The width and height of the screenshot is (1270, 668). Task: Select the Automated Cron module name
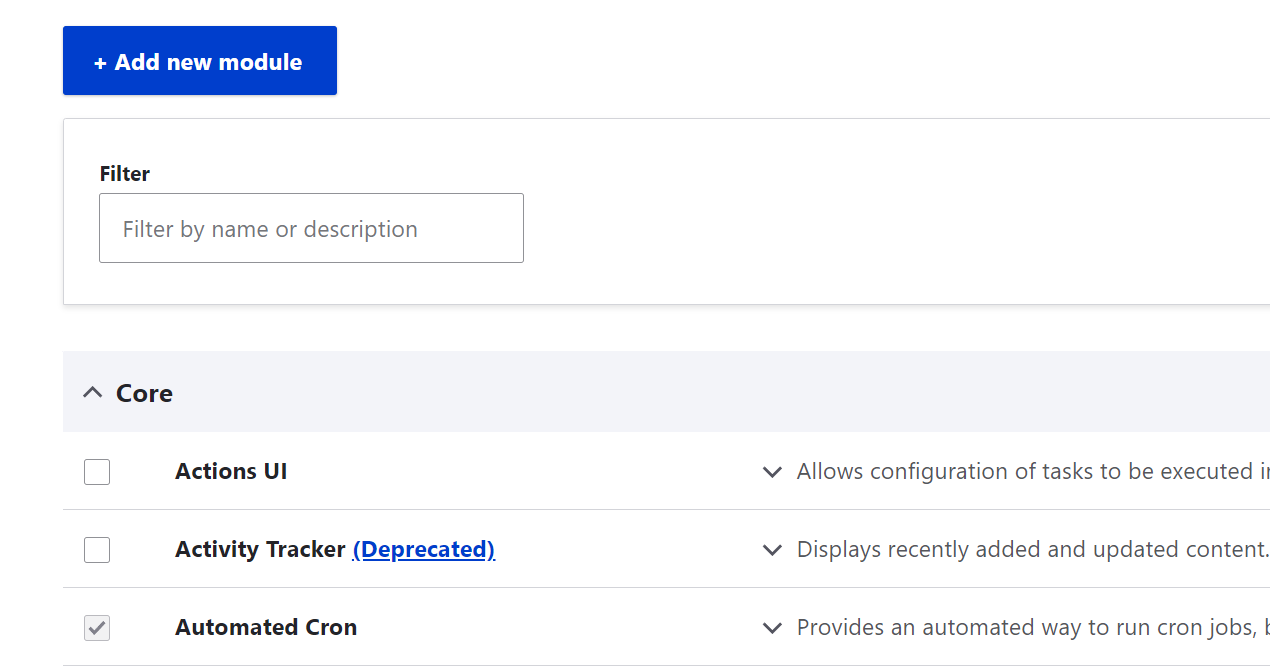[x=266, y=627]
